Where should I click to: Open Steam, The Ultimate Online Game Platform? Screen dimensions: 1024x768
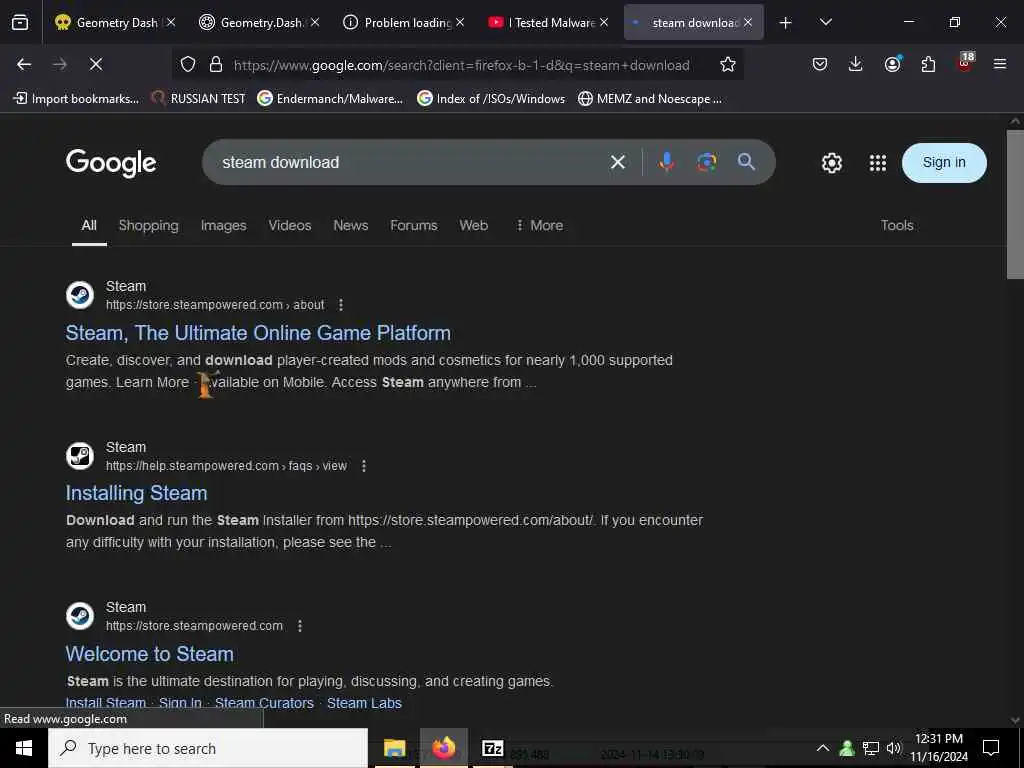point(258,333)
